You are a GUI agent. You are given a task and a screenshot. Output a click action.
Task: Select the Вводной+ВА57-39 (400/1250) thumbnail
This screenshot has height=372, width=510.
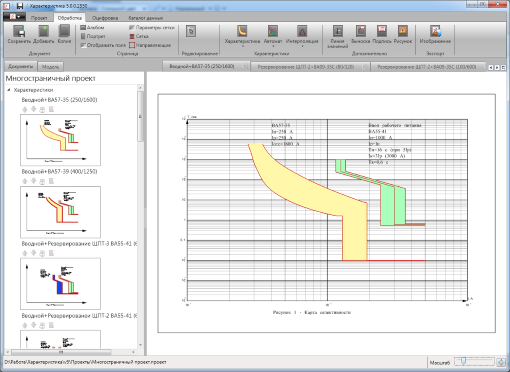pyautogui.click(x=60, y=212)
